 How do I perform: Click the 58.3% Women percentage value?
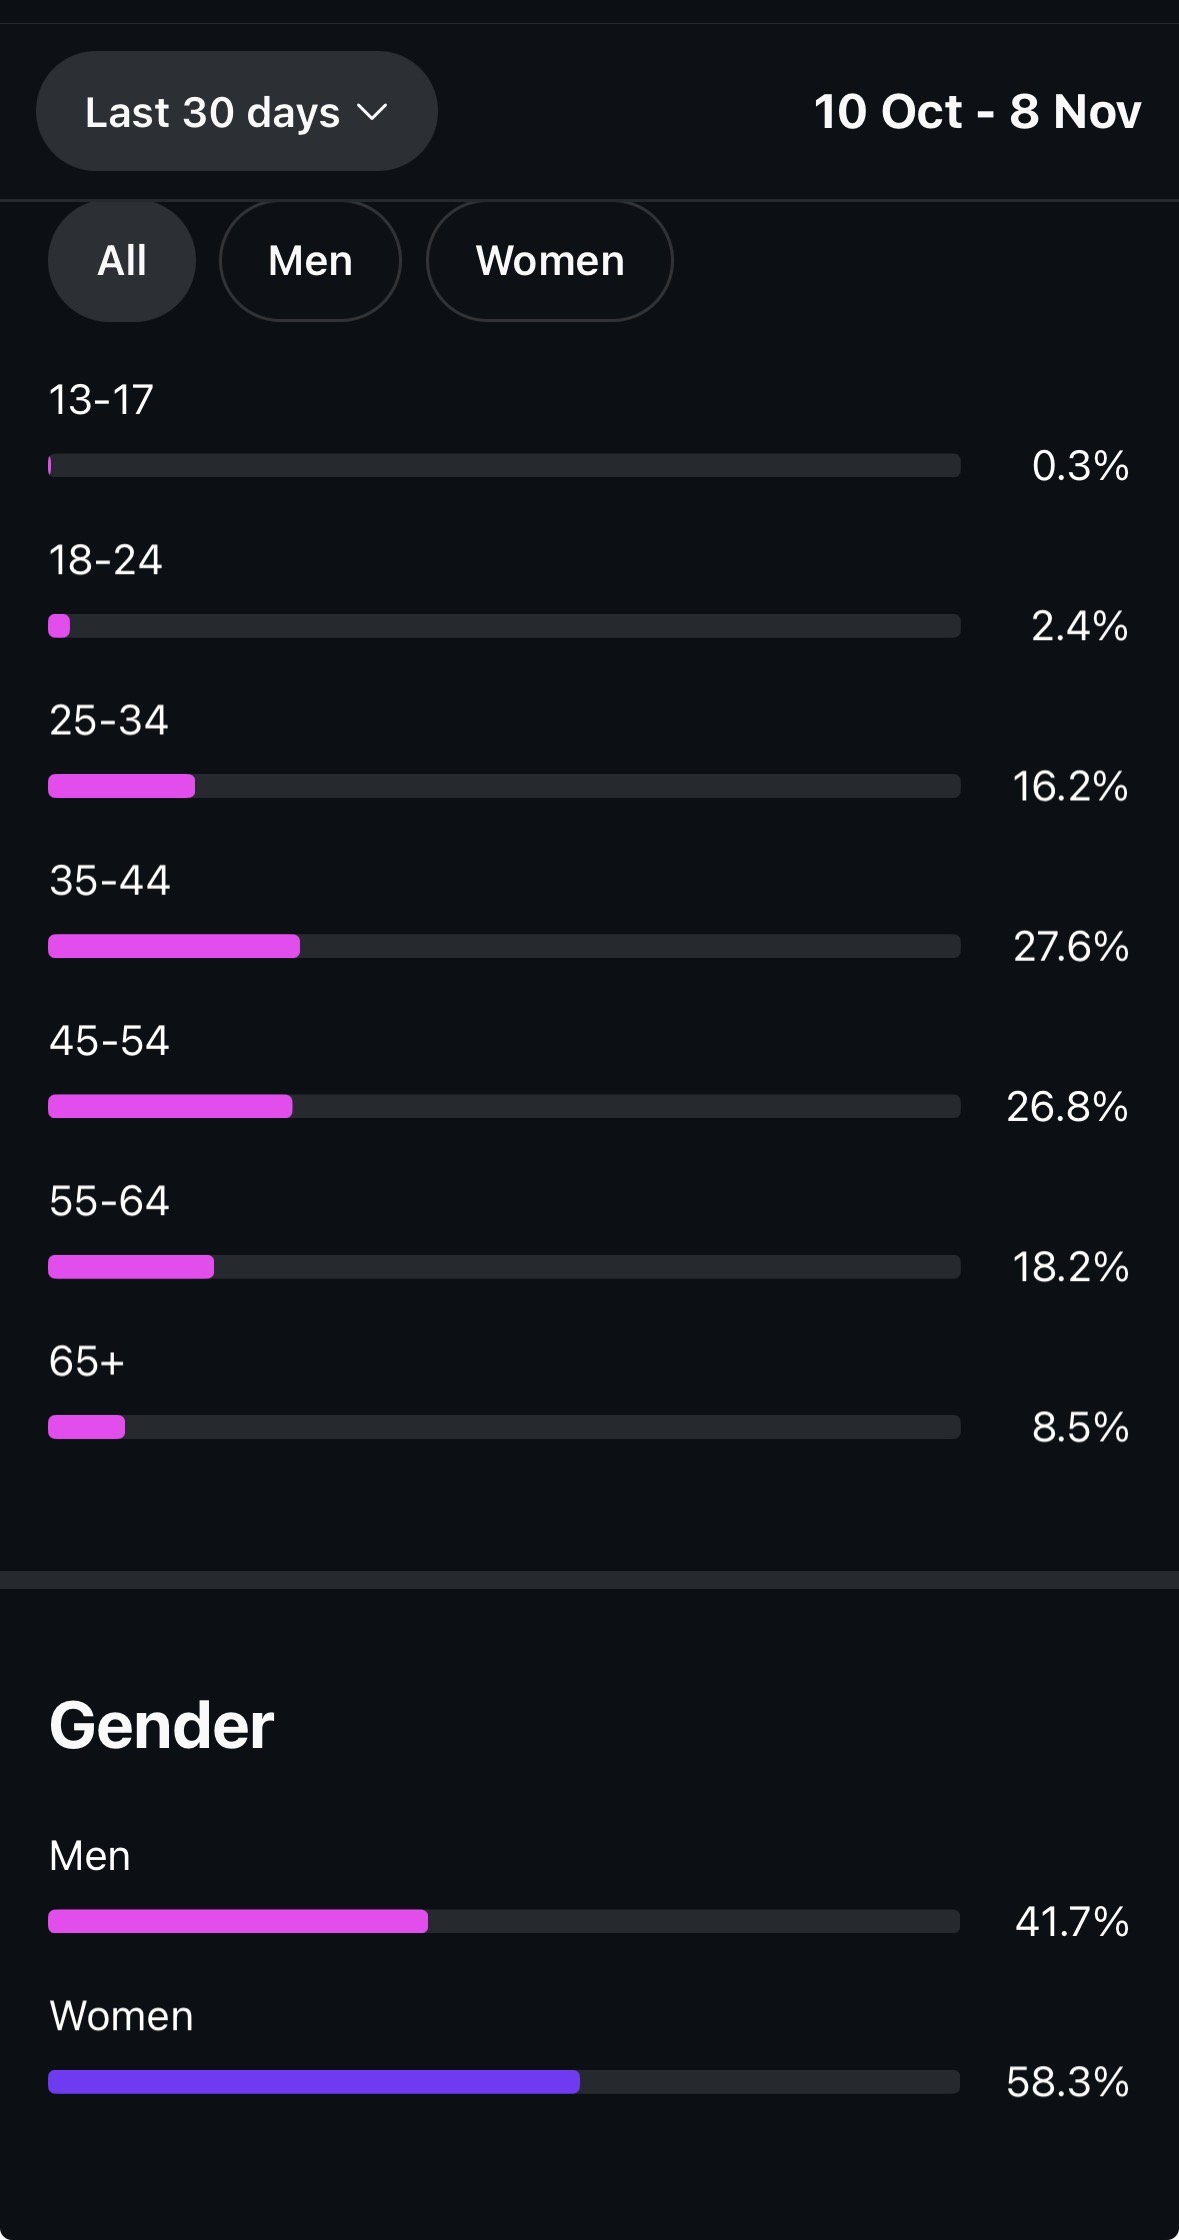(x=1067, y=2082)
